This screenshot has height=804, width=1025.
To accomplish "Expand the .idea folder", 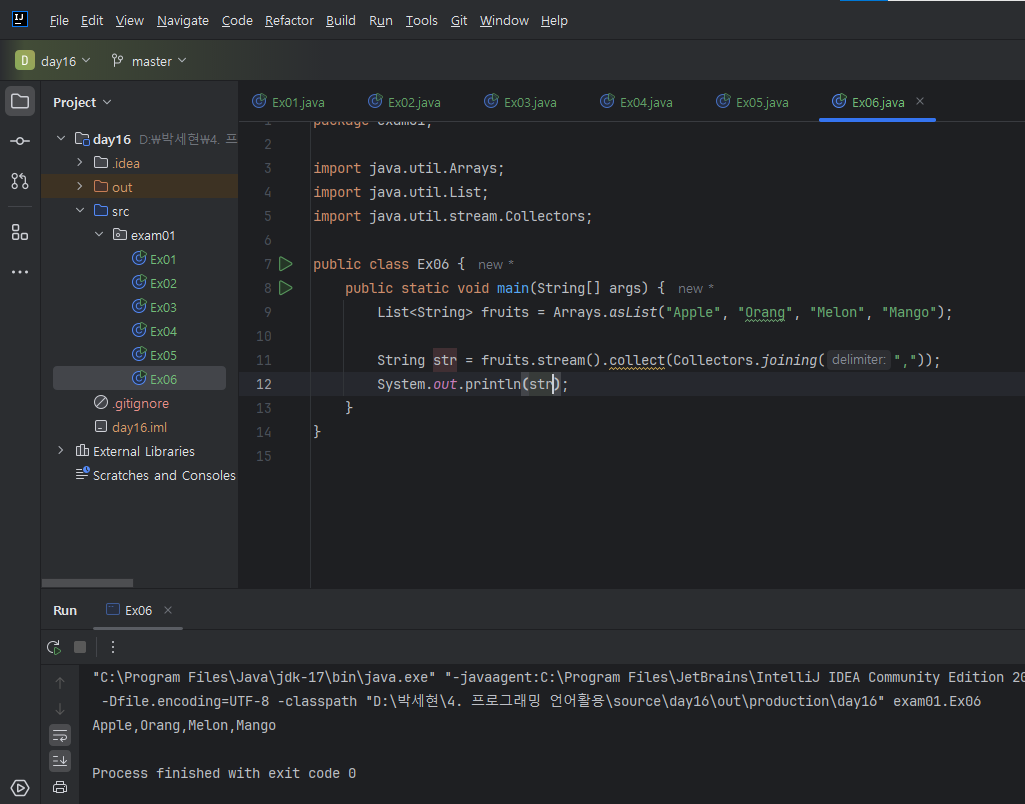I will click(x=80, y=163).
